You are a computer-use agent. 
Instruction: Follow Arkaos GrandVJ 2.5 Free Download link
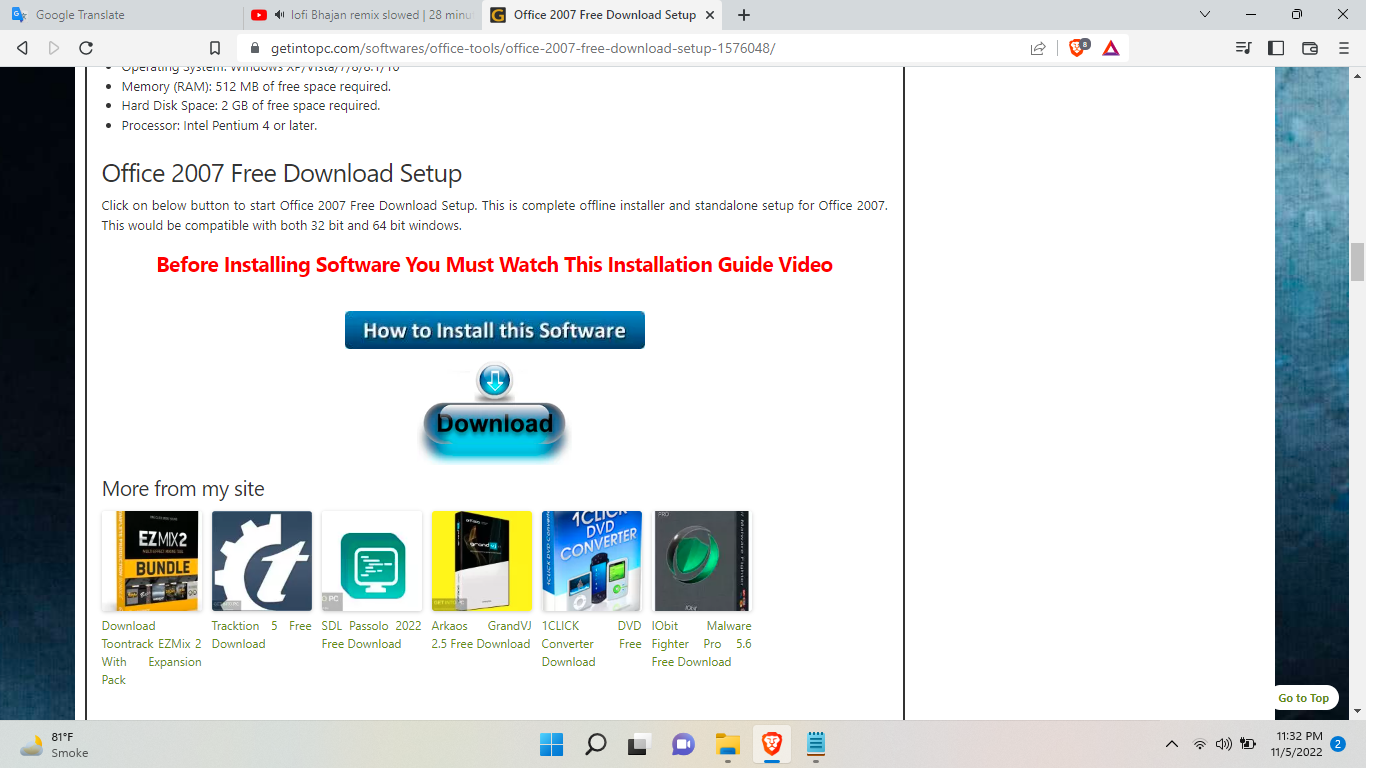[482, 635]
